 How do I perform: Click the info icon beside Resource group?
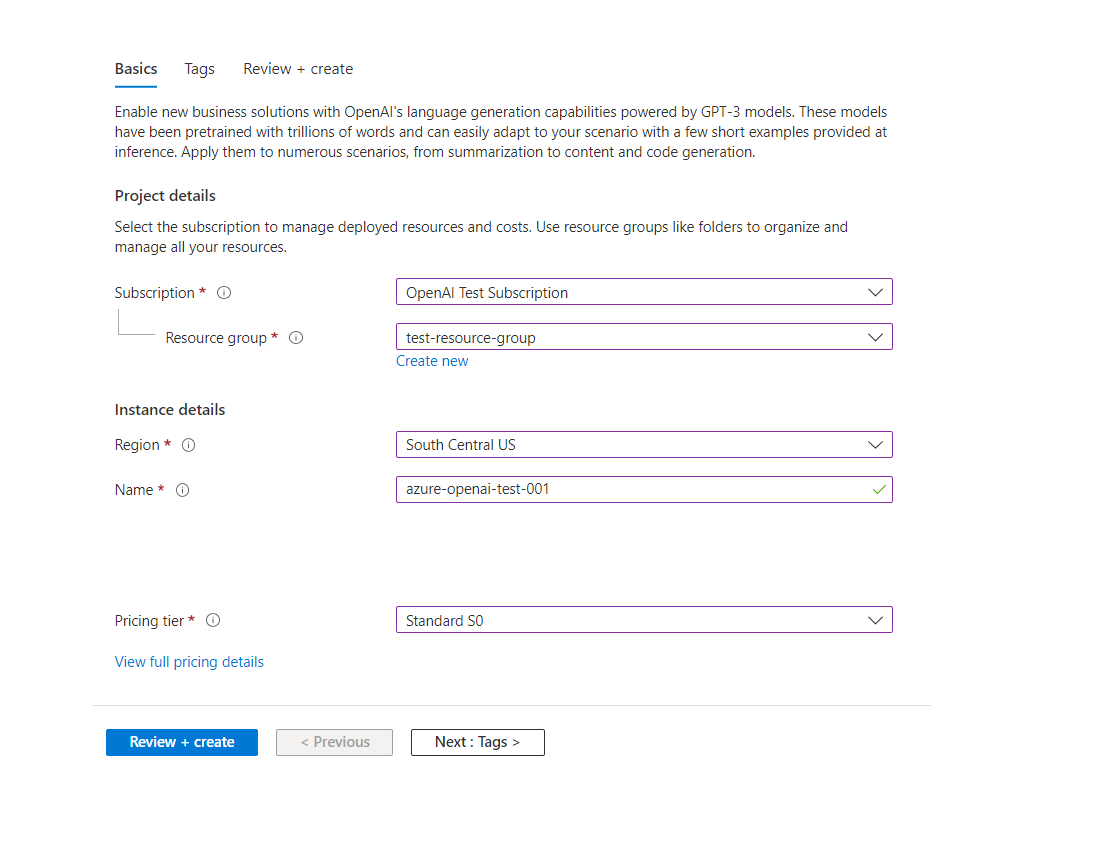[296, 338]
